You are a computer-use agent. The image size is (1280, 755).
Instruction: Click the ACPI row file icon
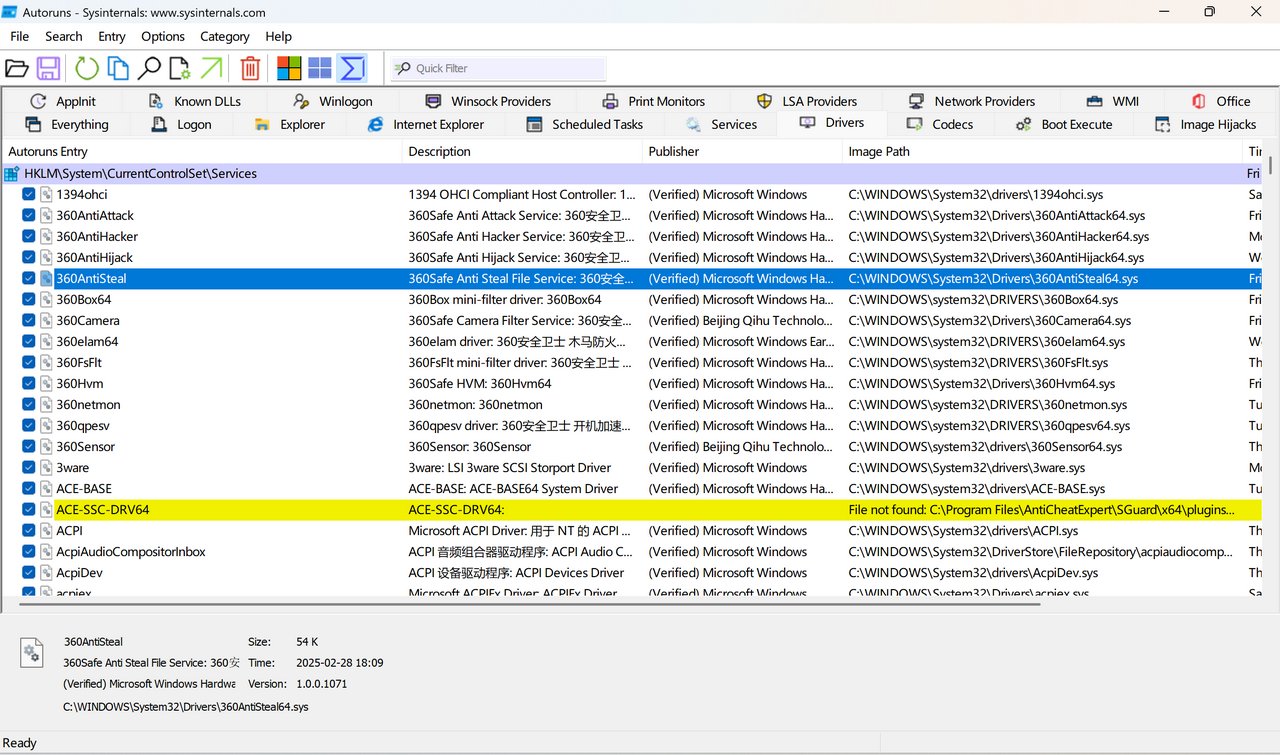[46, 531]
